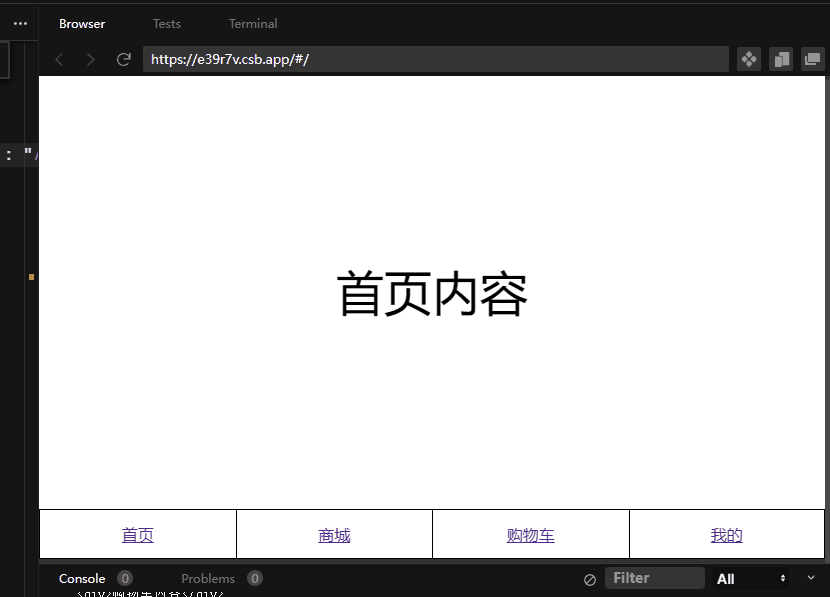This screenshot has height=597, width=830.
Task: Select the Console tab
Action: 82,578
